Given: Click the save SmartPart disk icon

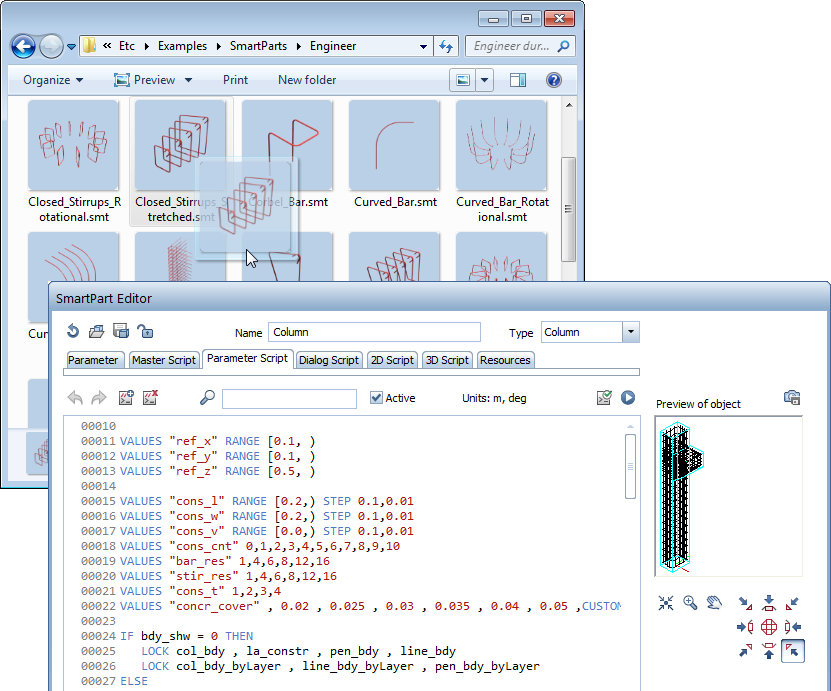Looking at the screenshot, I should 120,332.
